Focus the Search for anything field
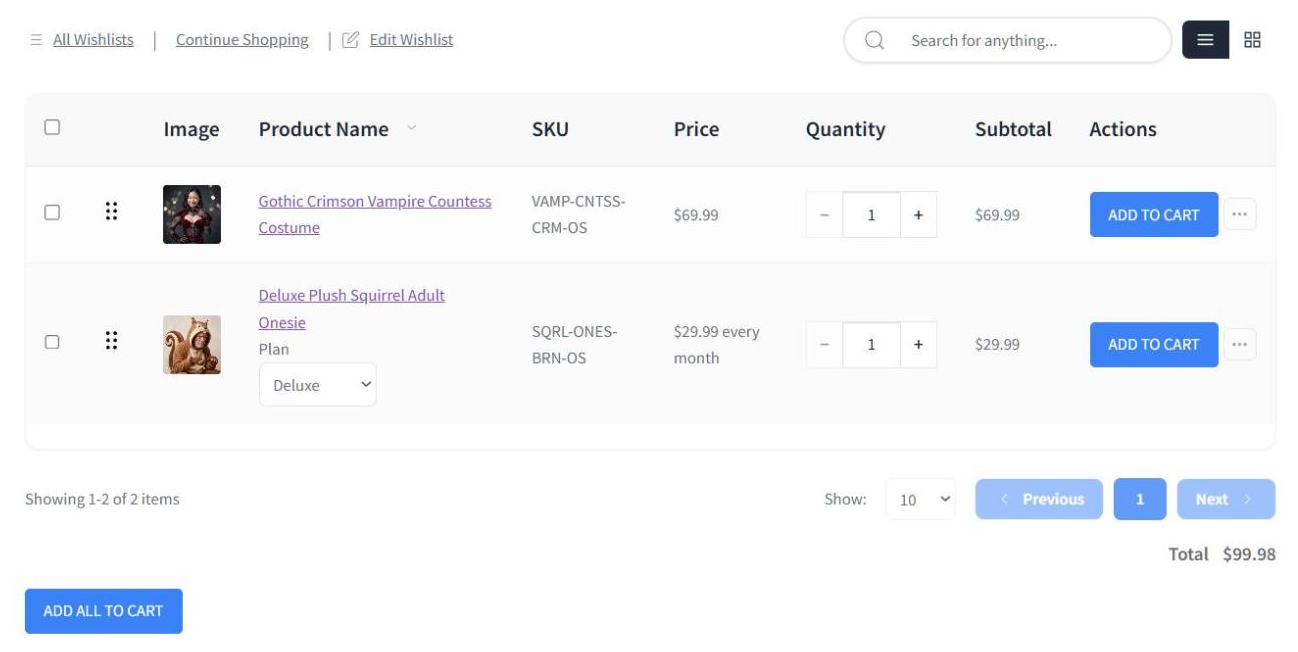 tap(1007, 41)
